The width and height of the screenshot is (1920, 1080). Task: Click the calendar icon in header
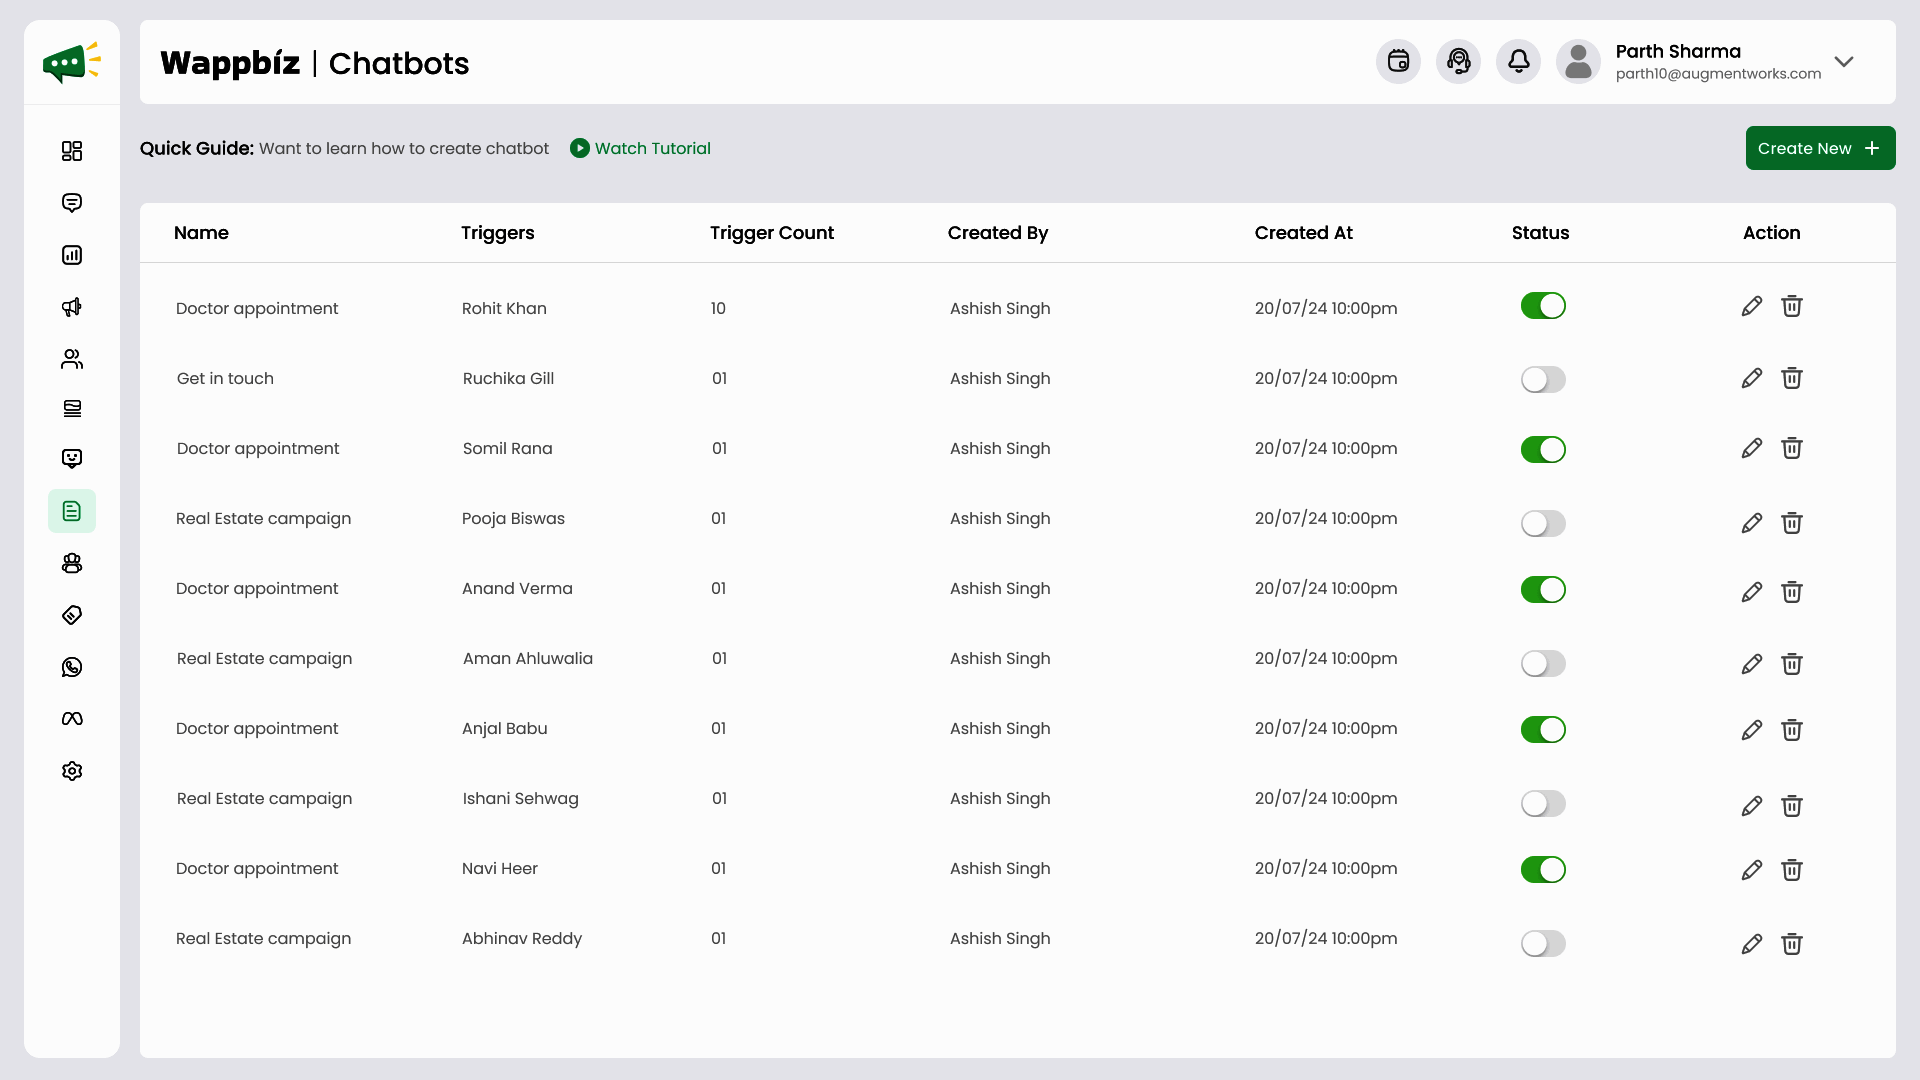pyautogui.click(x=1398, y=62)
